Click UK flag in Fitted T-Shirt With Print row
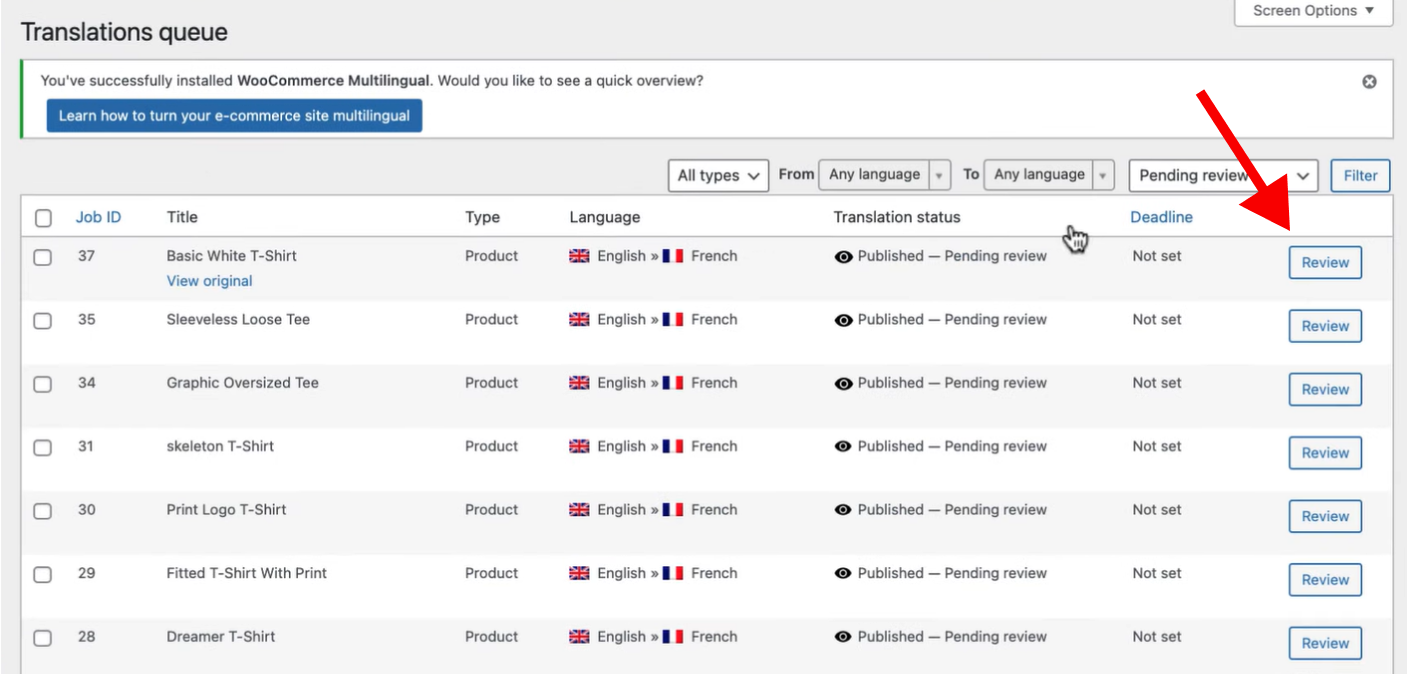1408x674 pixels. (x=580, y=573)
